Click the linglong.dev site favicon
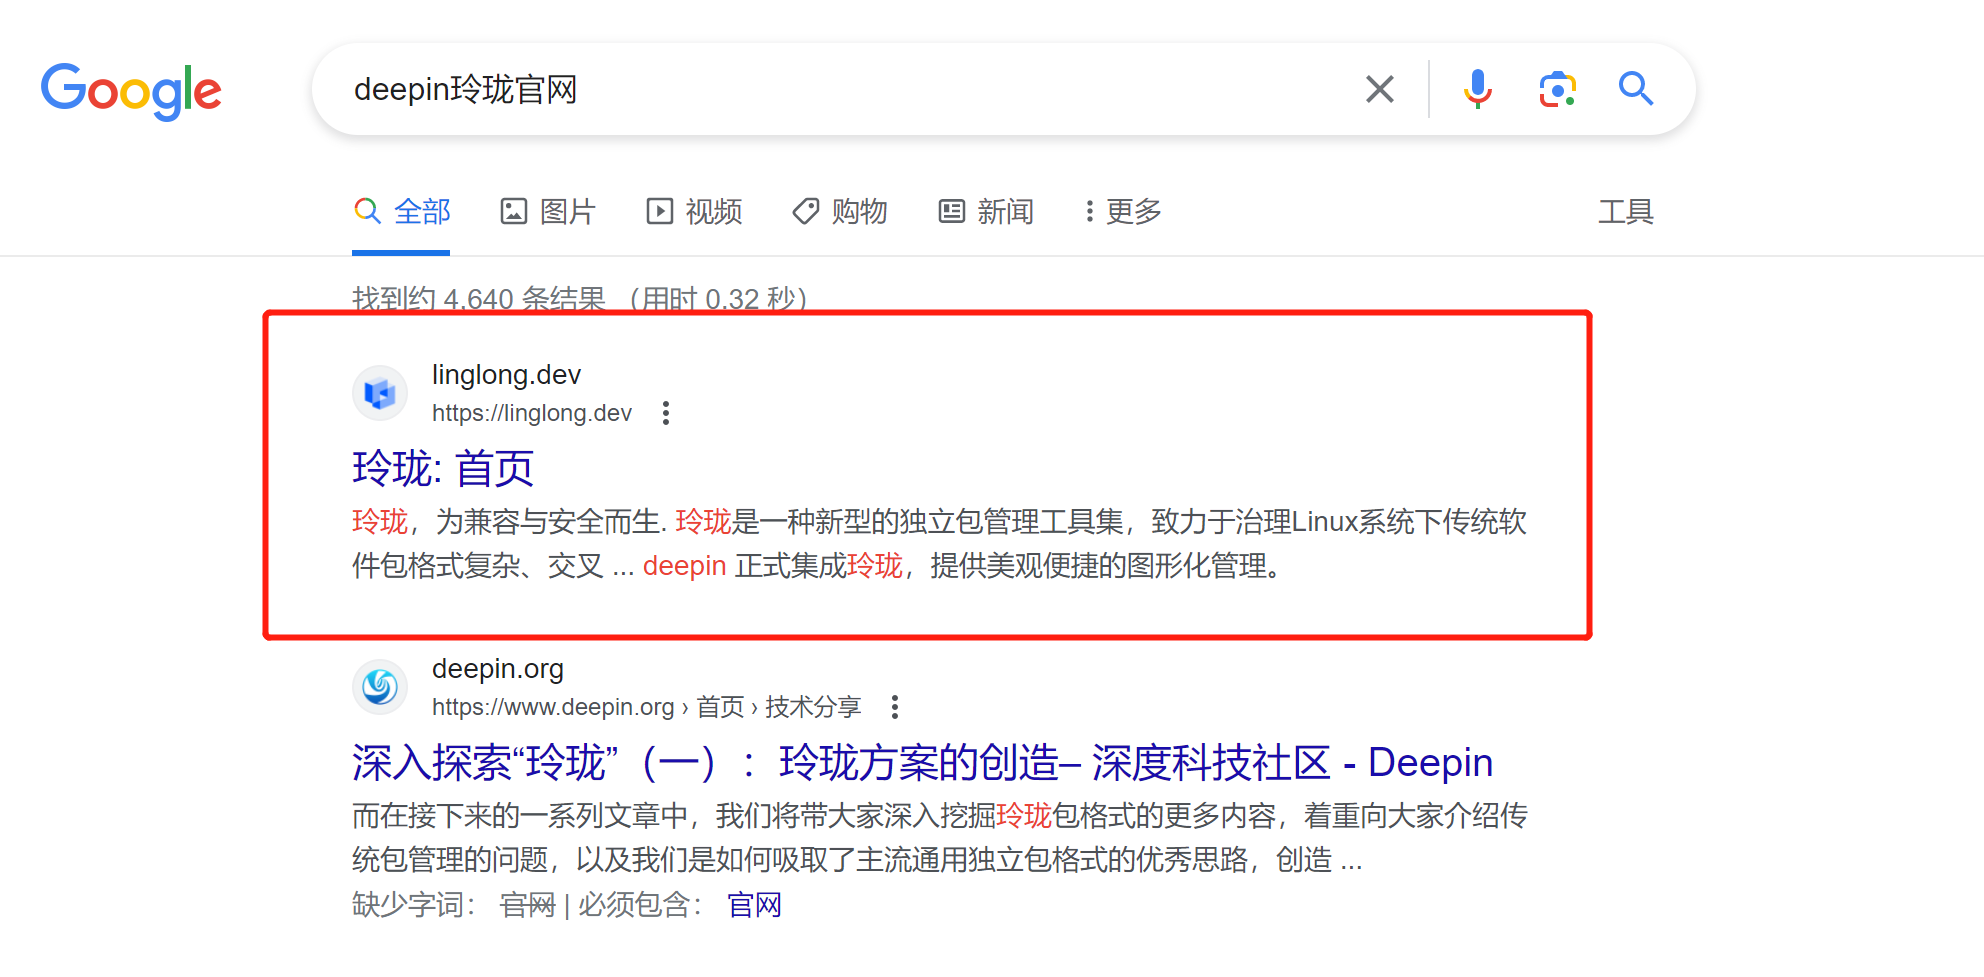 [x=380, y=393]
